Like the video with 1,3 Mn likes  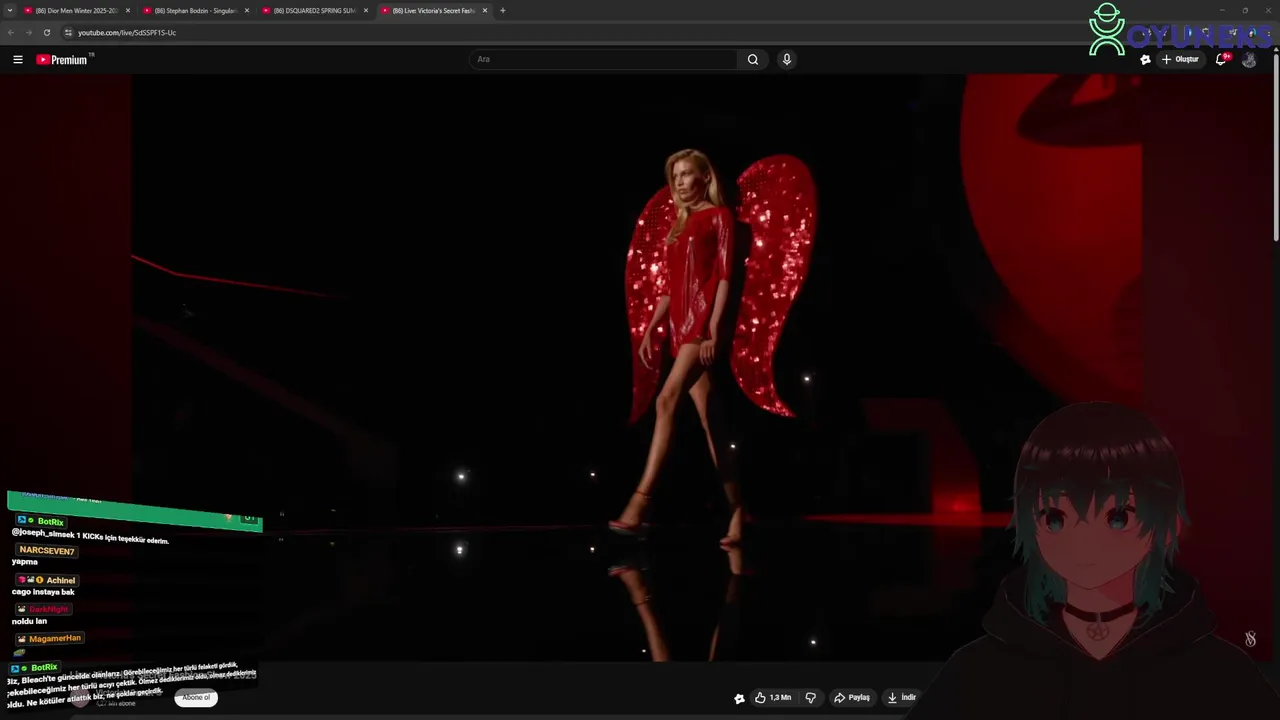(x=773, y=698)
